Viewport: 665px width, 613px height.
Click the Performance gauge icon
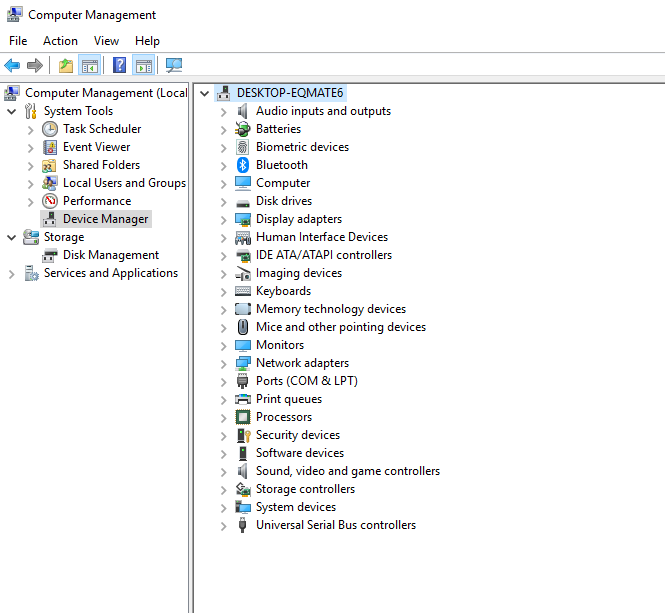pyautogui.click(x=50, y=201)
